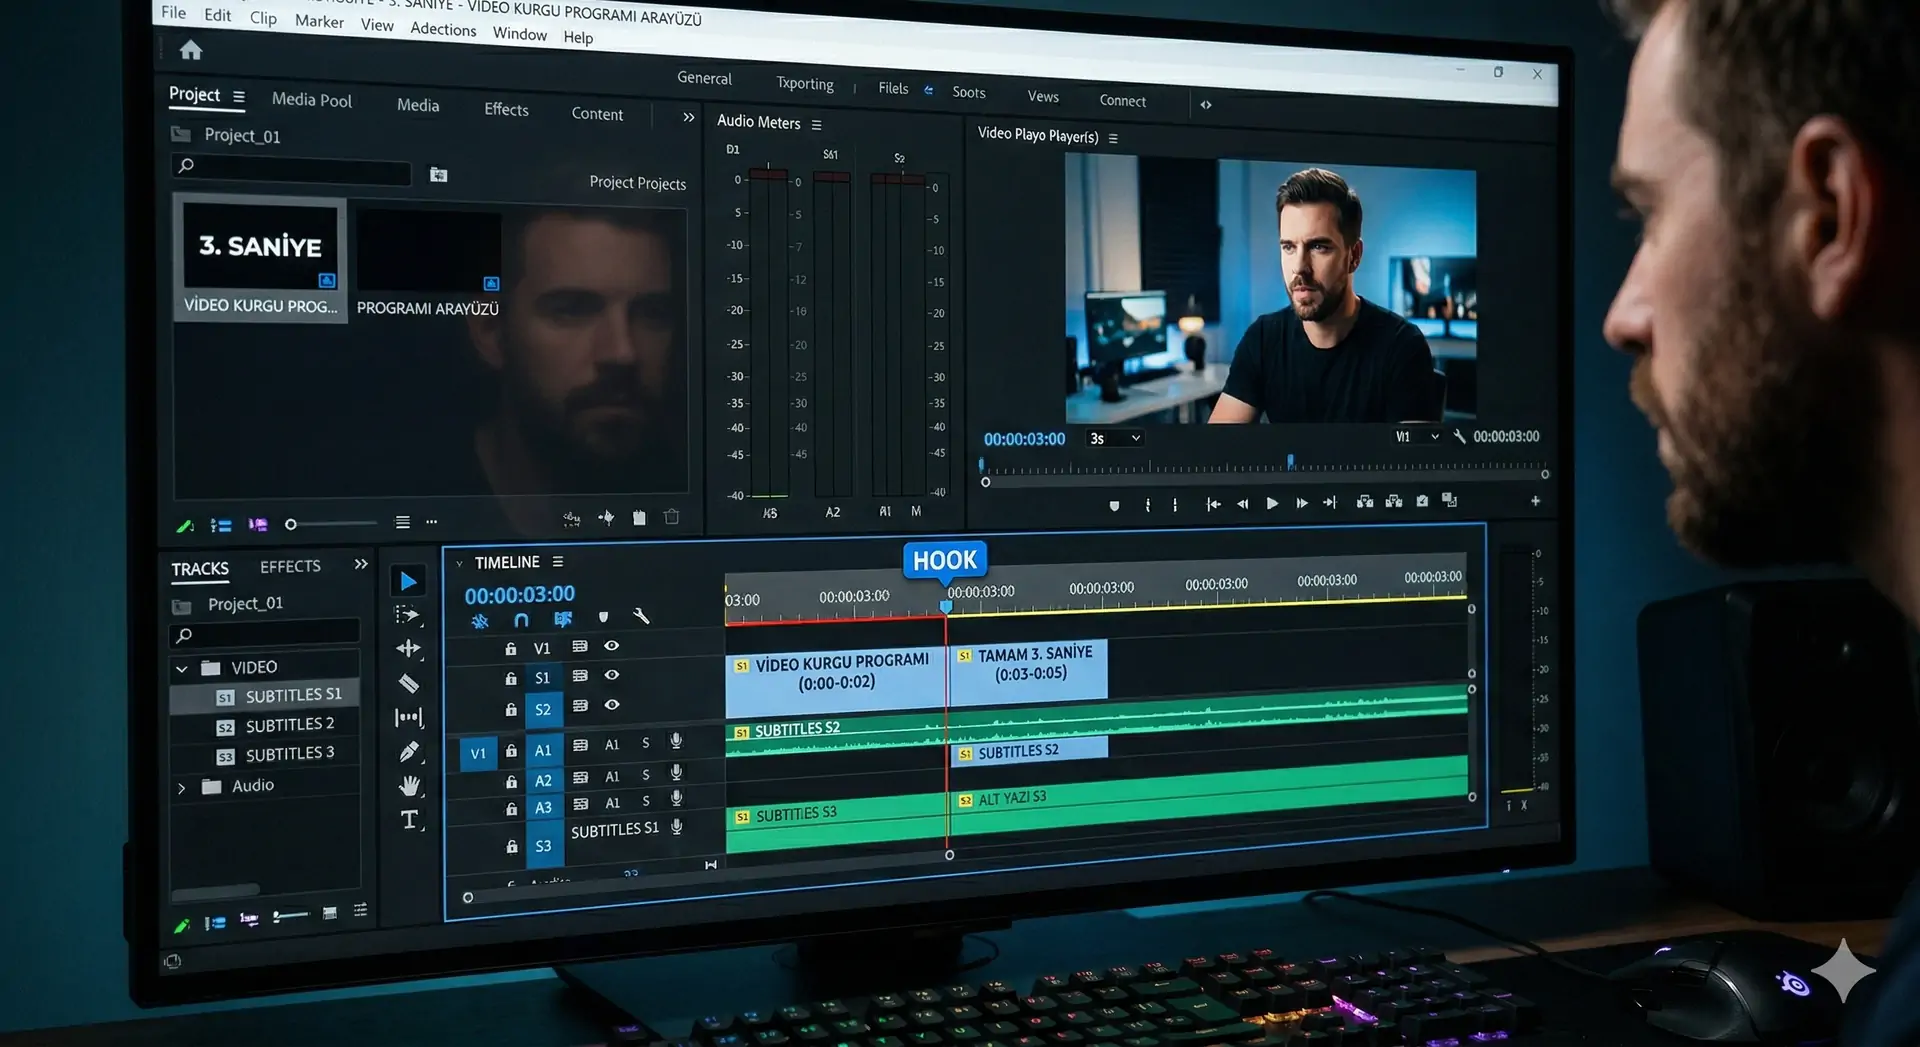The image size is (1920, 1047).
Task: Select the arrow Selection tool
Action: pyautogui.click(x=408, y=581)
